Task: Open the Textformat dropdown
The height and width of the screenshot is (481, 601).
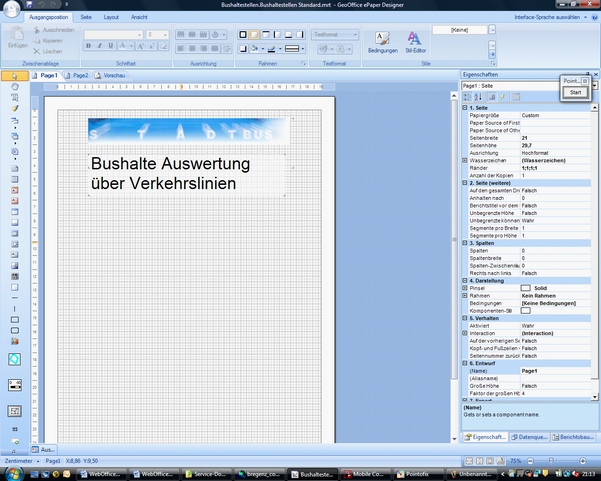Action: click(335, 34)
